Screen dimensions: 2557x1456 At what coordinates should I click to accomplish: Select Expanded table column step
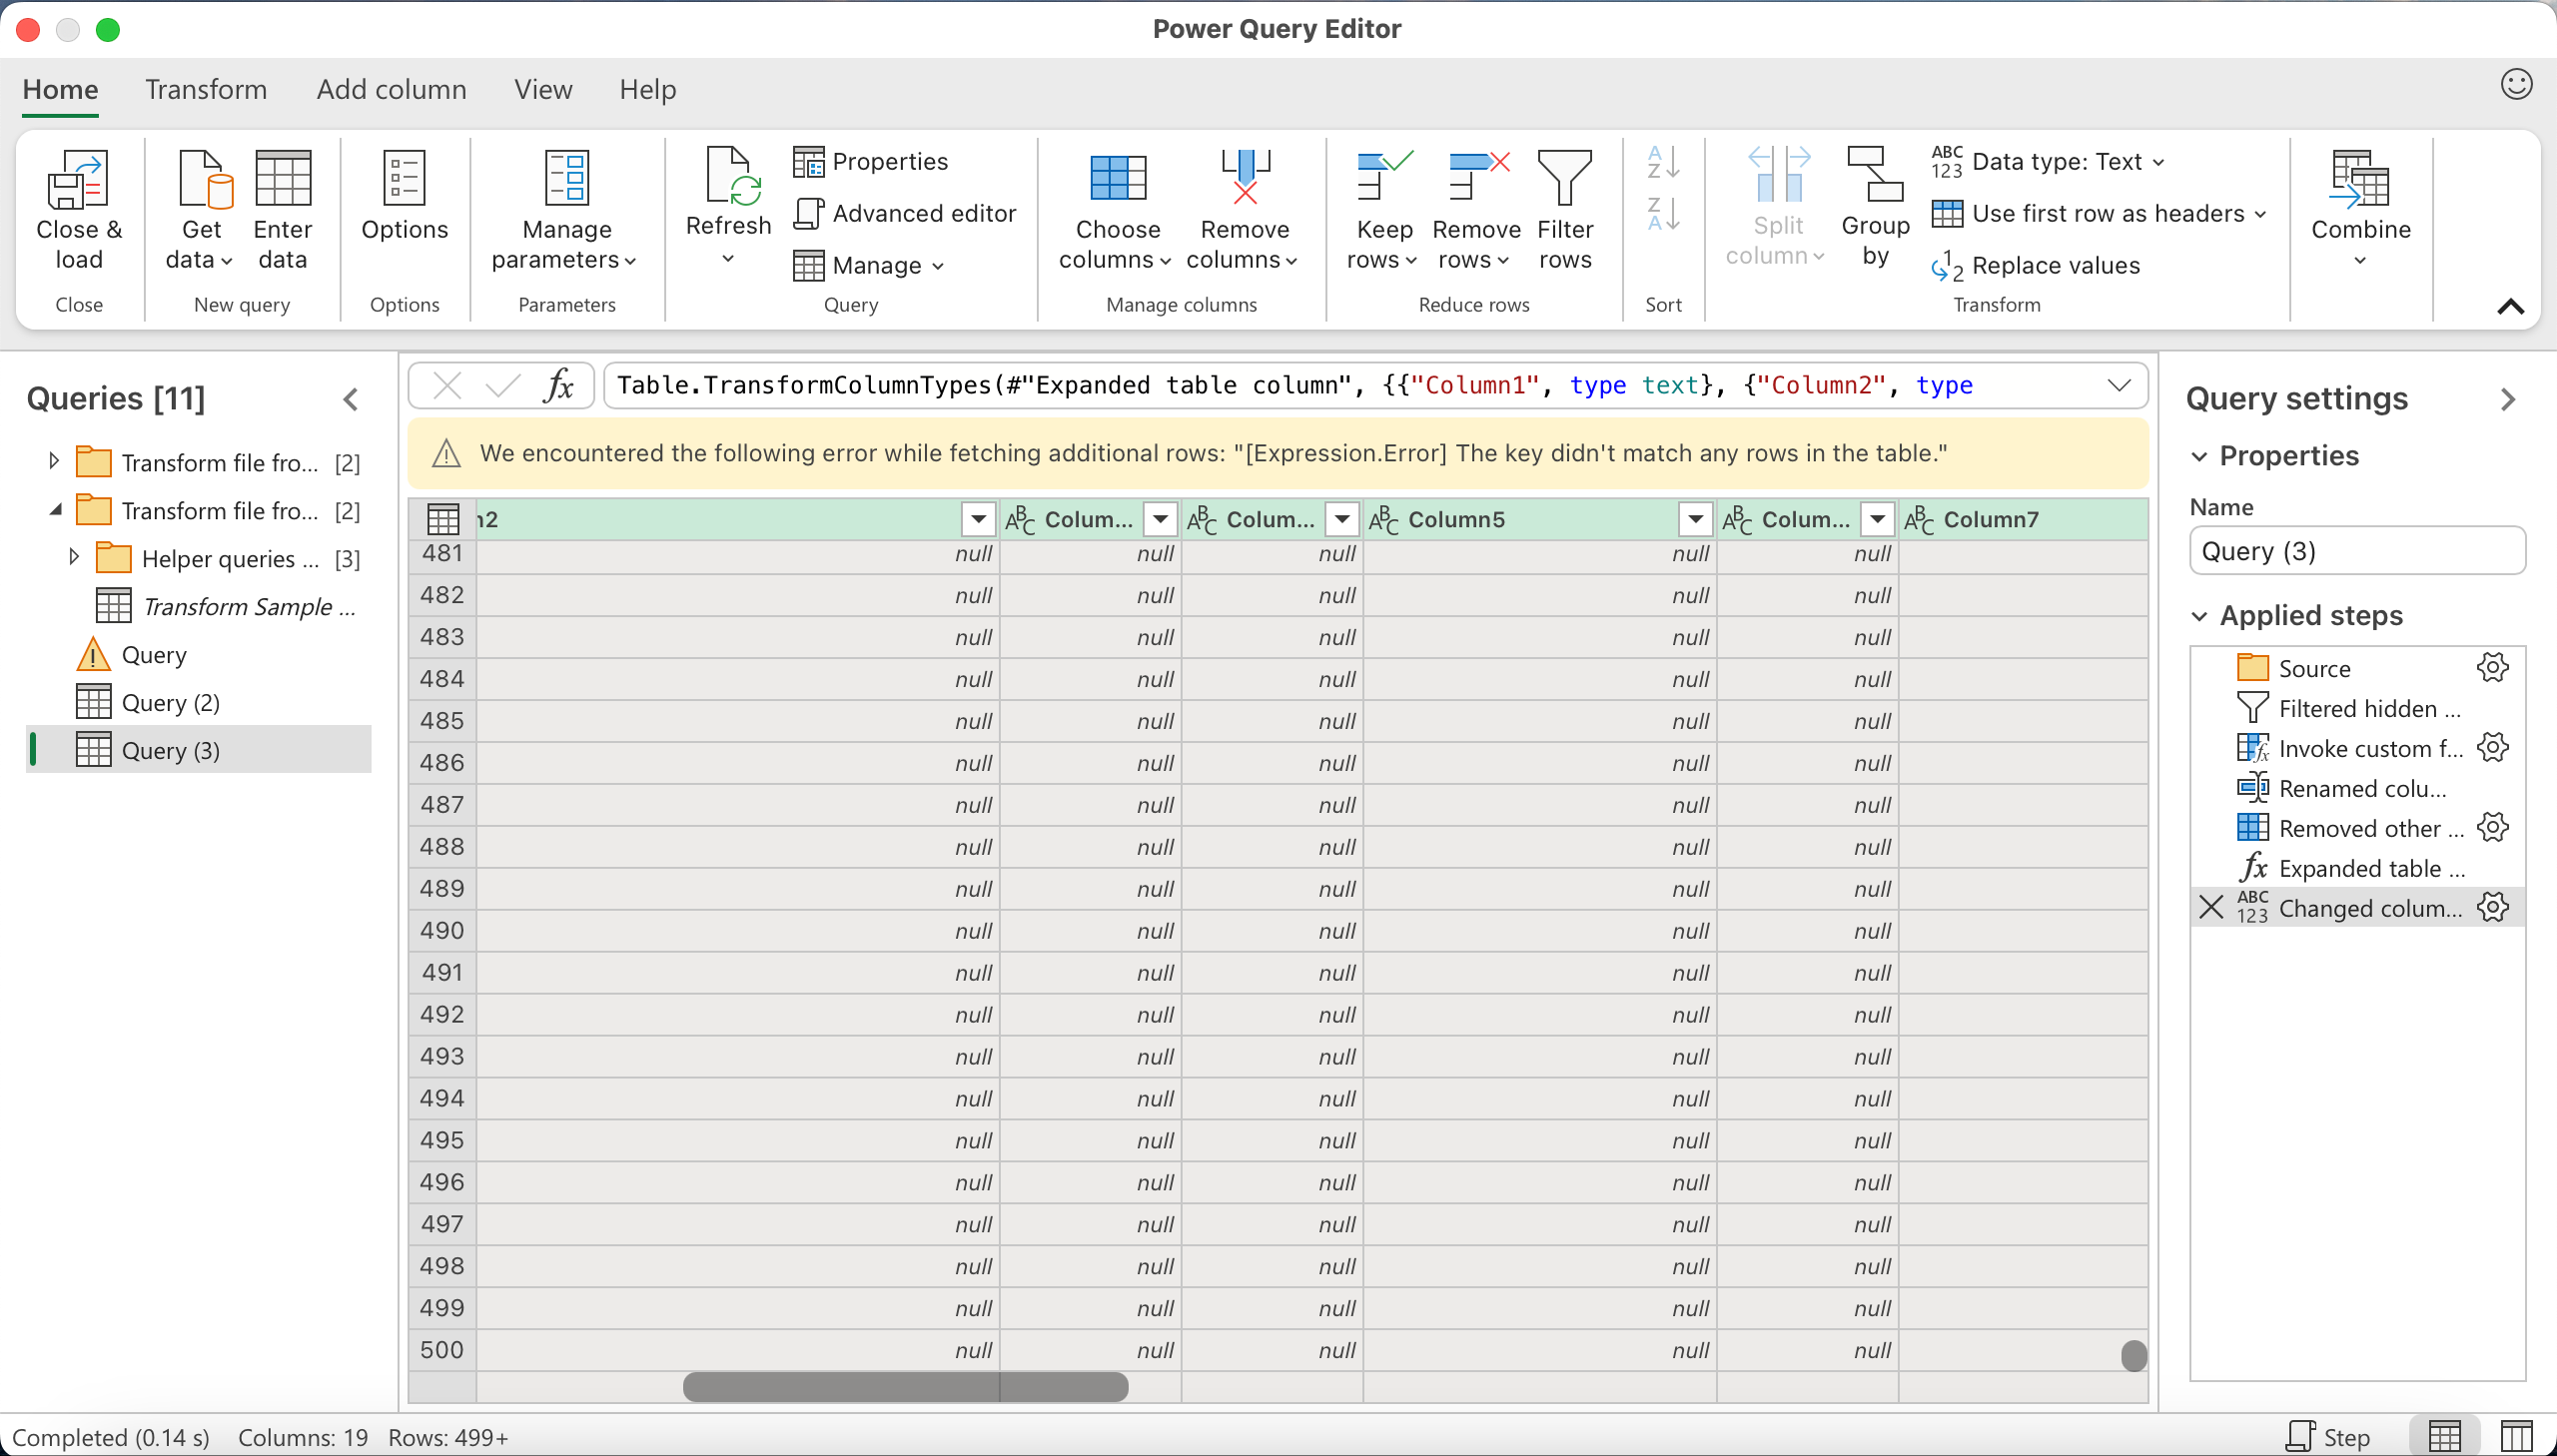point(2356,867)
